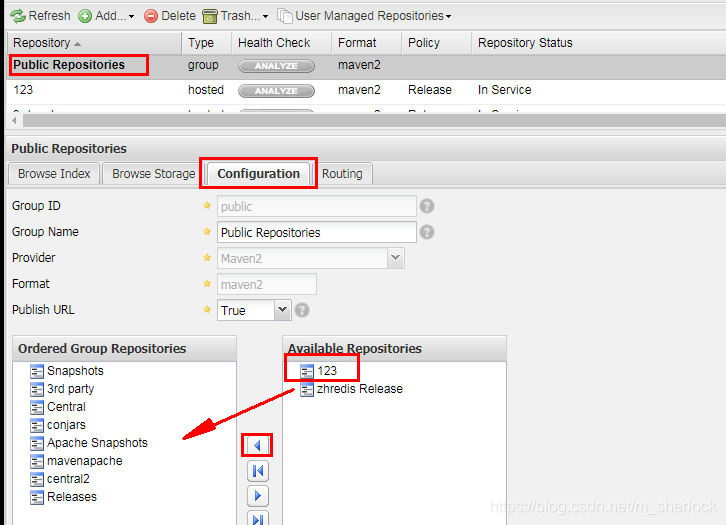Image resolution: width=726 pixels, height=525 pixels.
Task: Click the move-right single arrow button
Action: pos(257,496)
